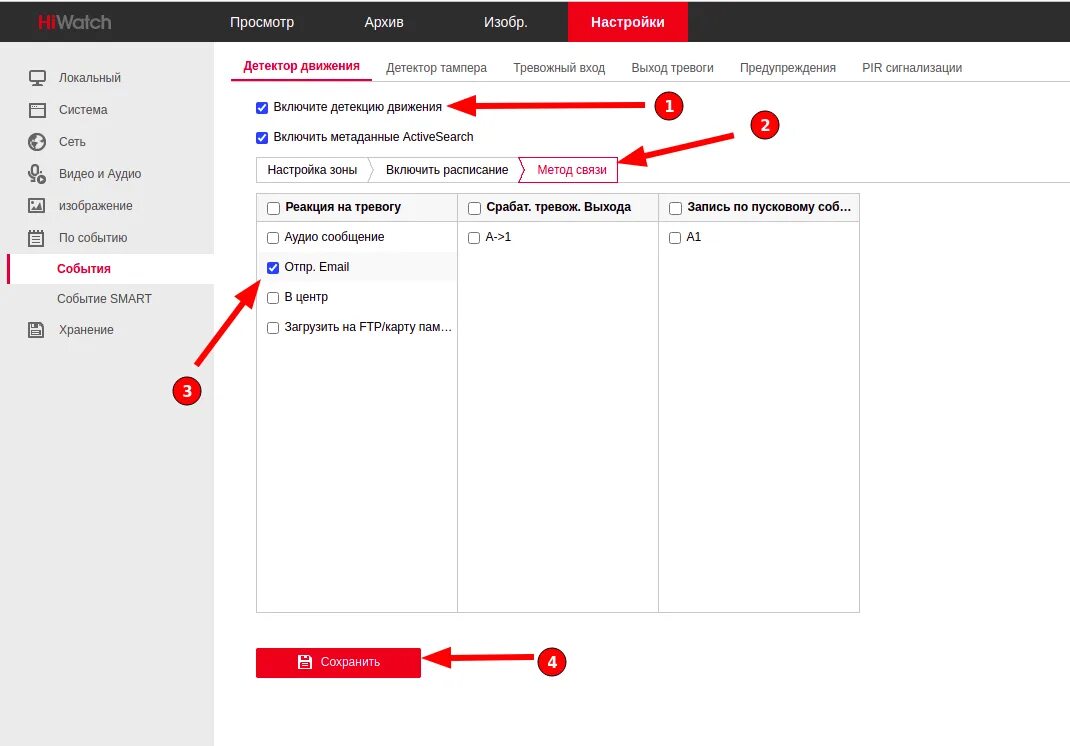
Task: Click the Видео и Аудио microphone icon
Action: click(37, 174)
